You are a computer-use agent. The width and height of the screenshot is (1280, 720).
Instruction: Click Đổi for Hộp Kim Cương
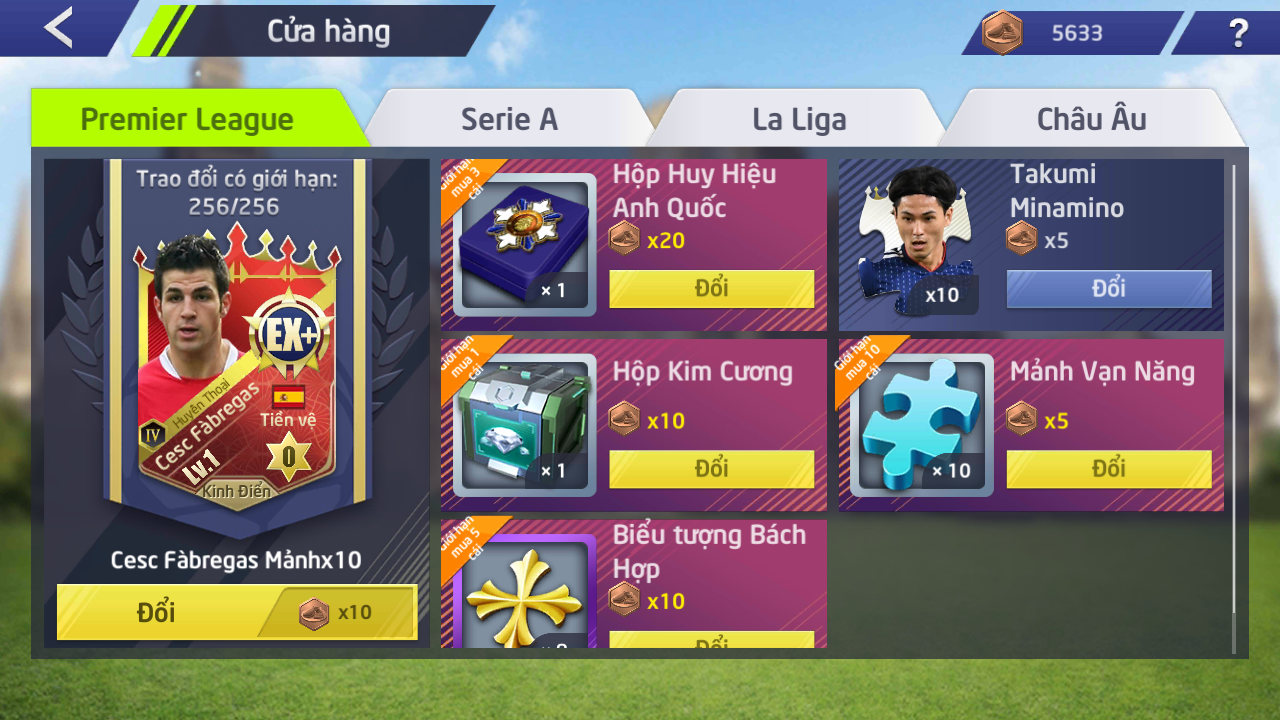[712, 469]
